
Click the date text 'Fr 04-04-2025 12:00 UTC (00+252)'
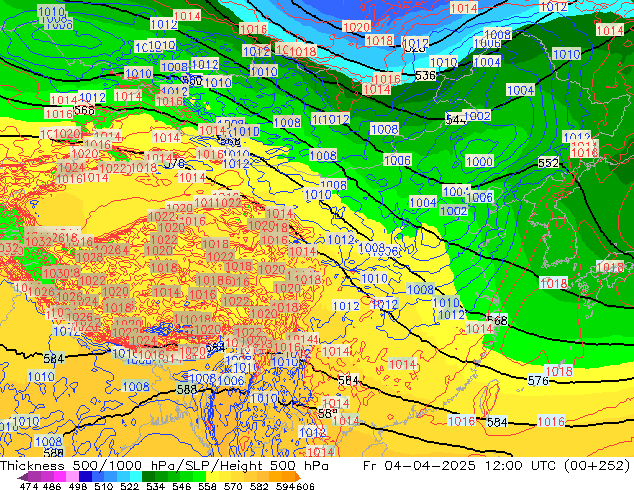click(x=497, y=465)
